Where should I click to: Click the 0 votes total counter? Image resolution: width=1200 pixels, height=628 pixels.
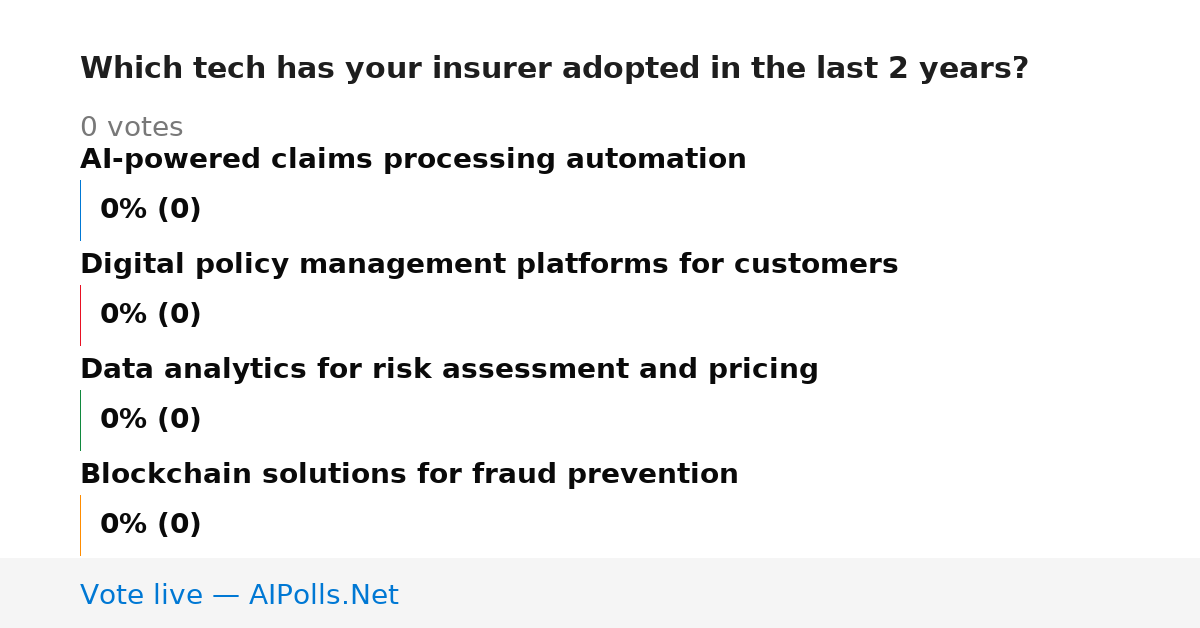(x=131, y=128)
